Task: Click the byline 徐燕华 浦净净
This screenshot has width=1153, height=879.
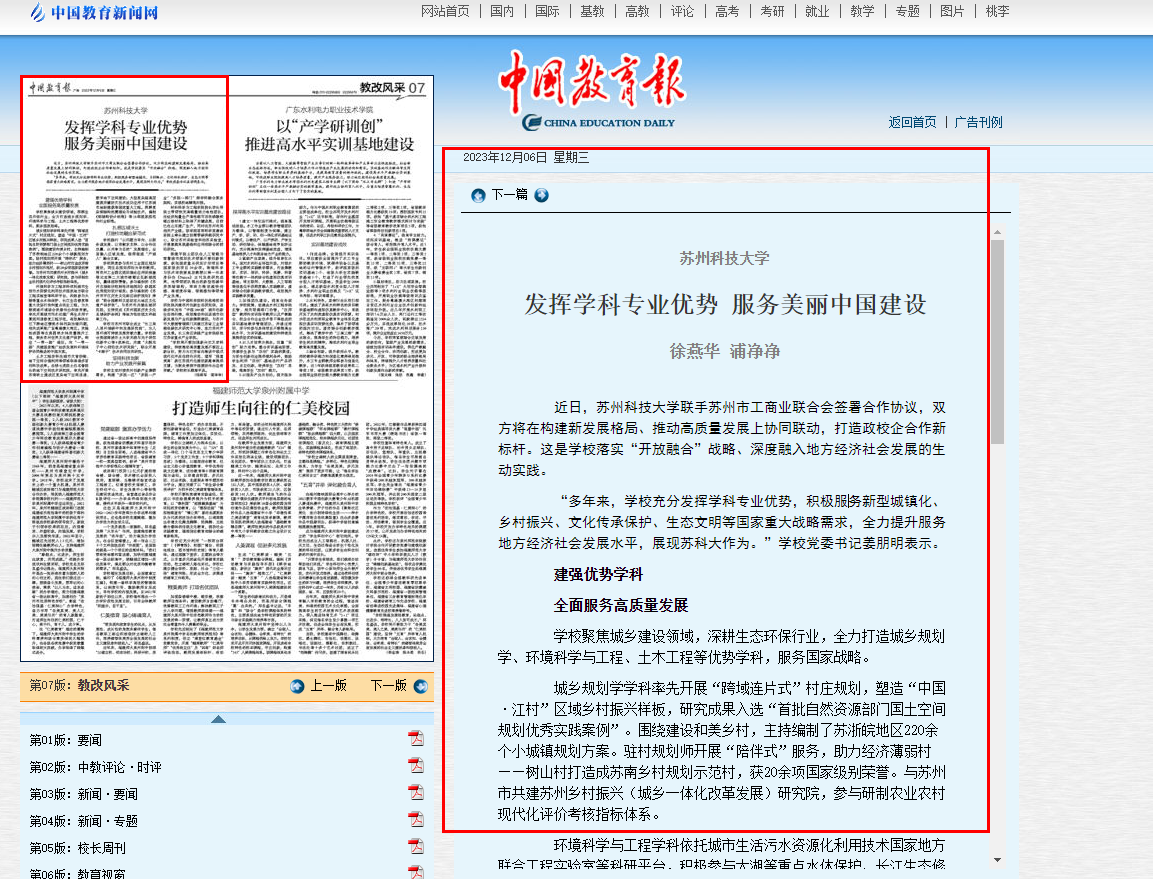Action: [724, 352]
